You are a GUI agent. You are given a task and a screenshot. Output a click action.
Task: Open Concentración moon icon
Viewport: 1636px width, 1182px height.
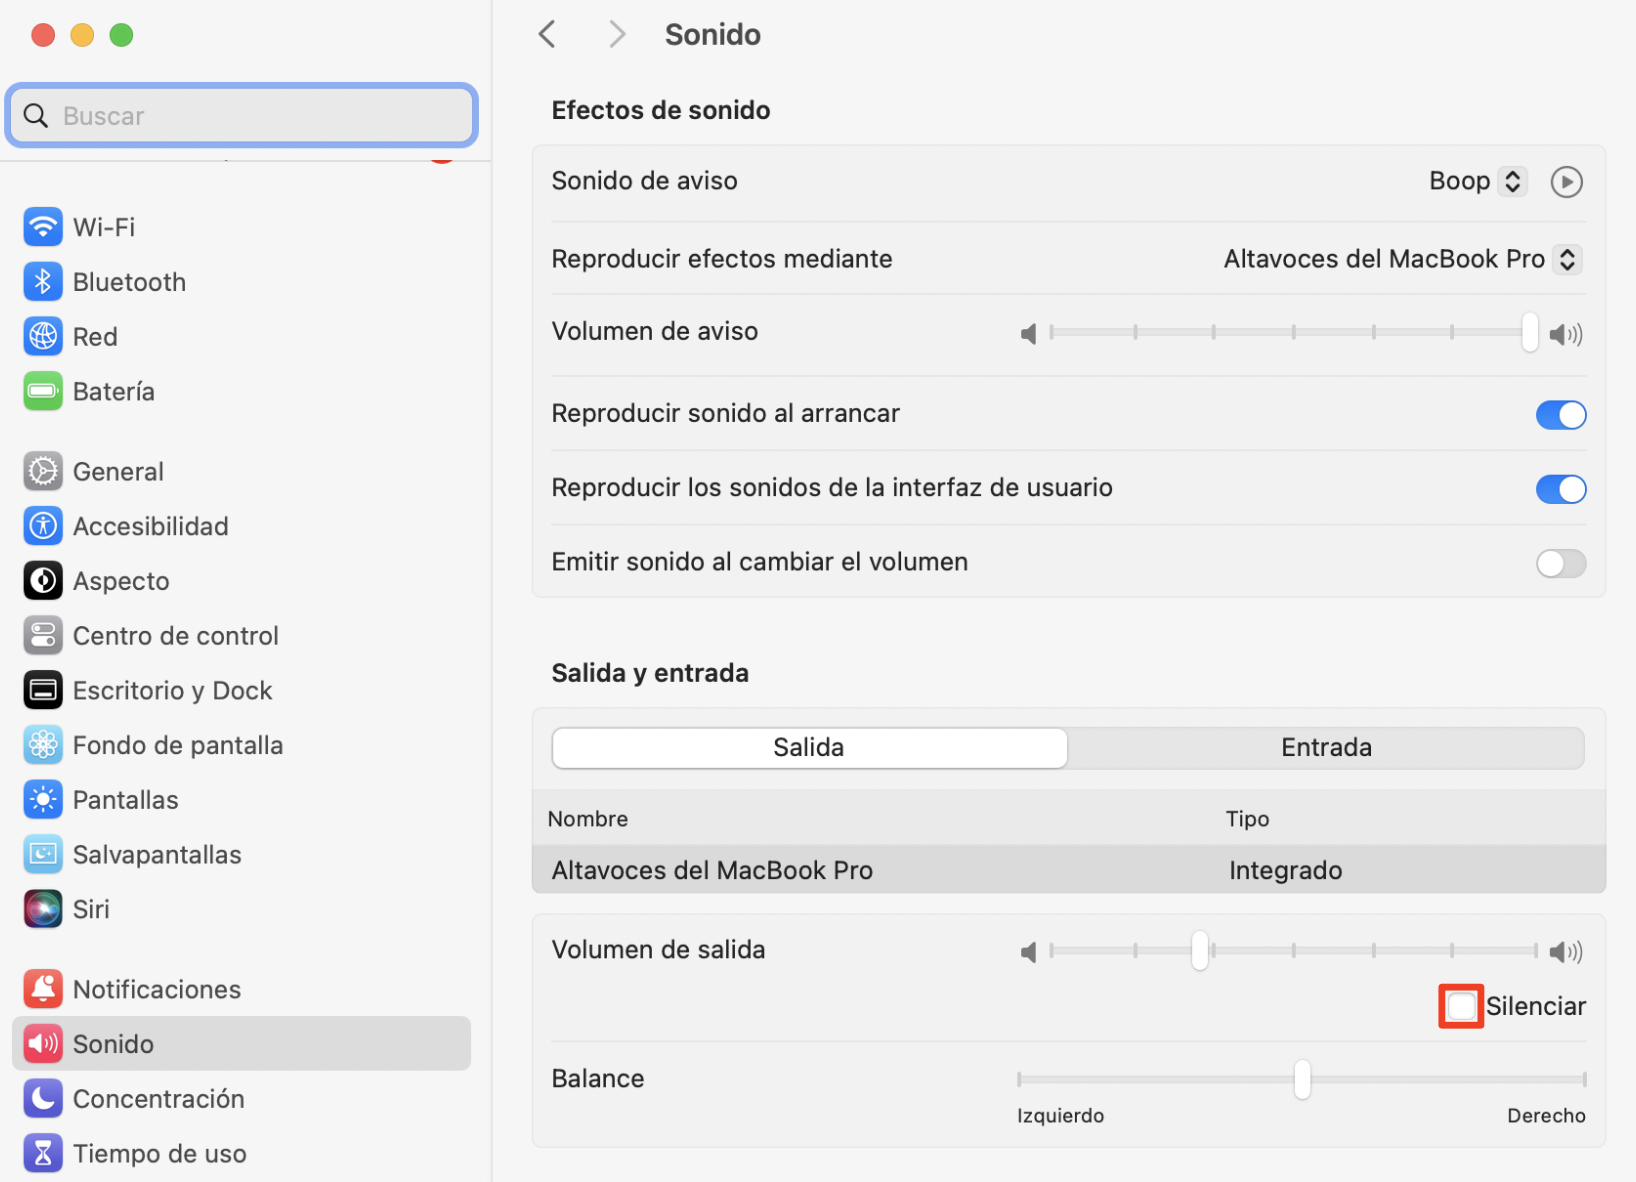[x=43, y=1098]
